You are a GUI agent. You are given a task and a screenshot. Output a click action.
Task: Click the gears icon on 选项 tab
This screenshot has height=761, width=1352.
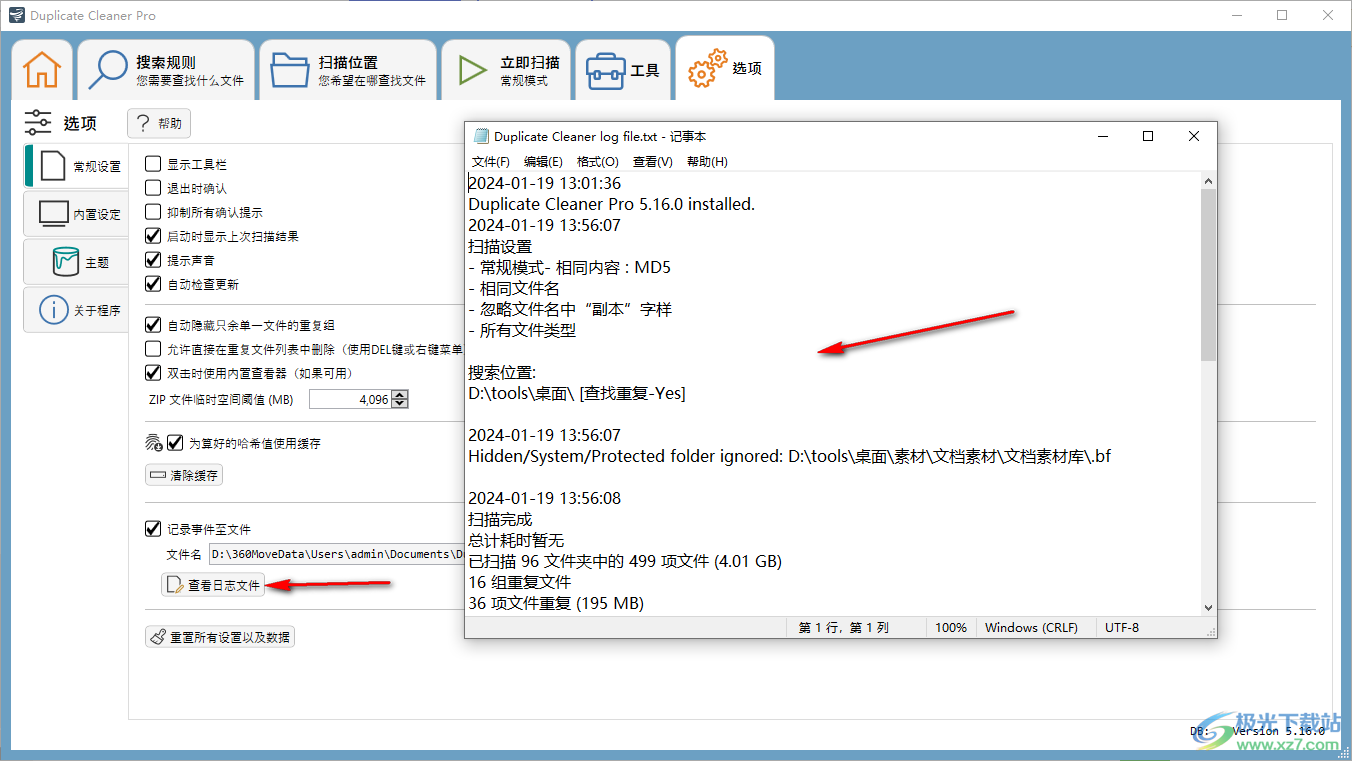coord(707,68)
